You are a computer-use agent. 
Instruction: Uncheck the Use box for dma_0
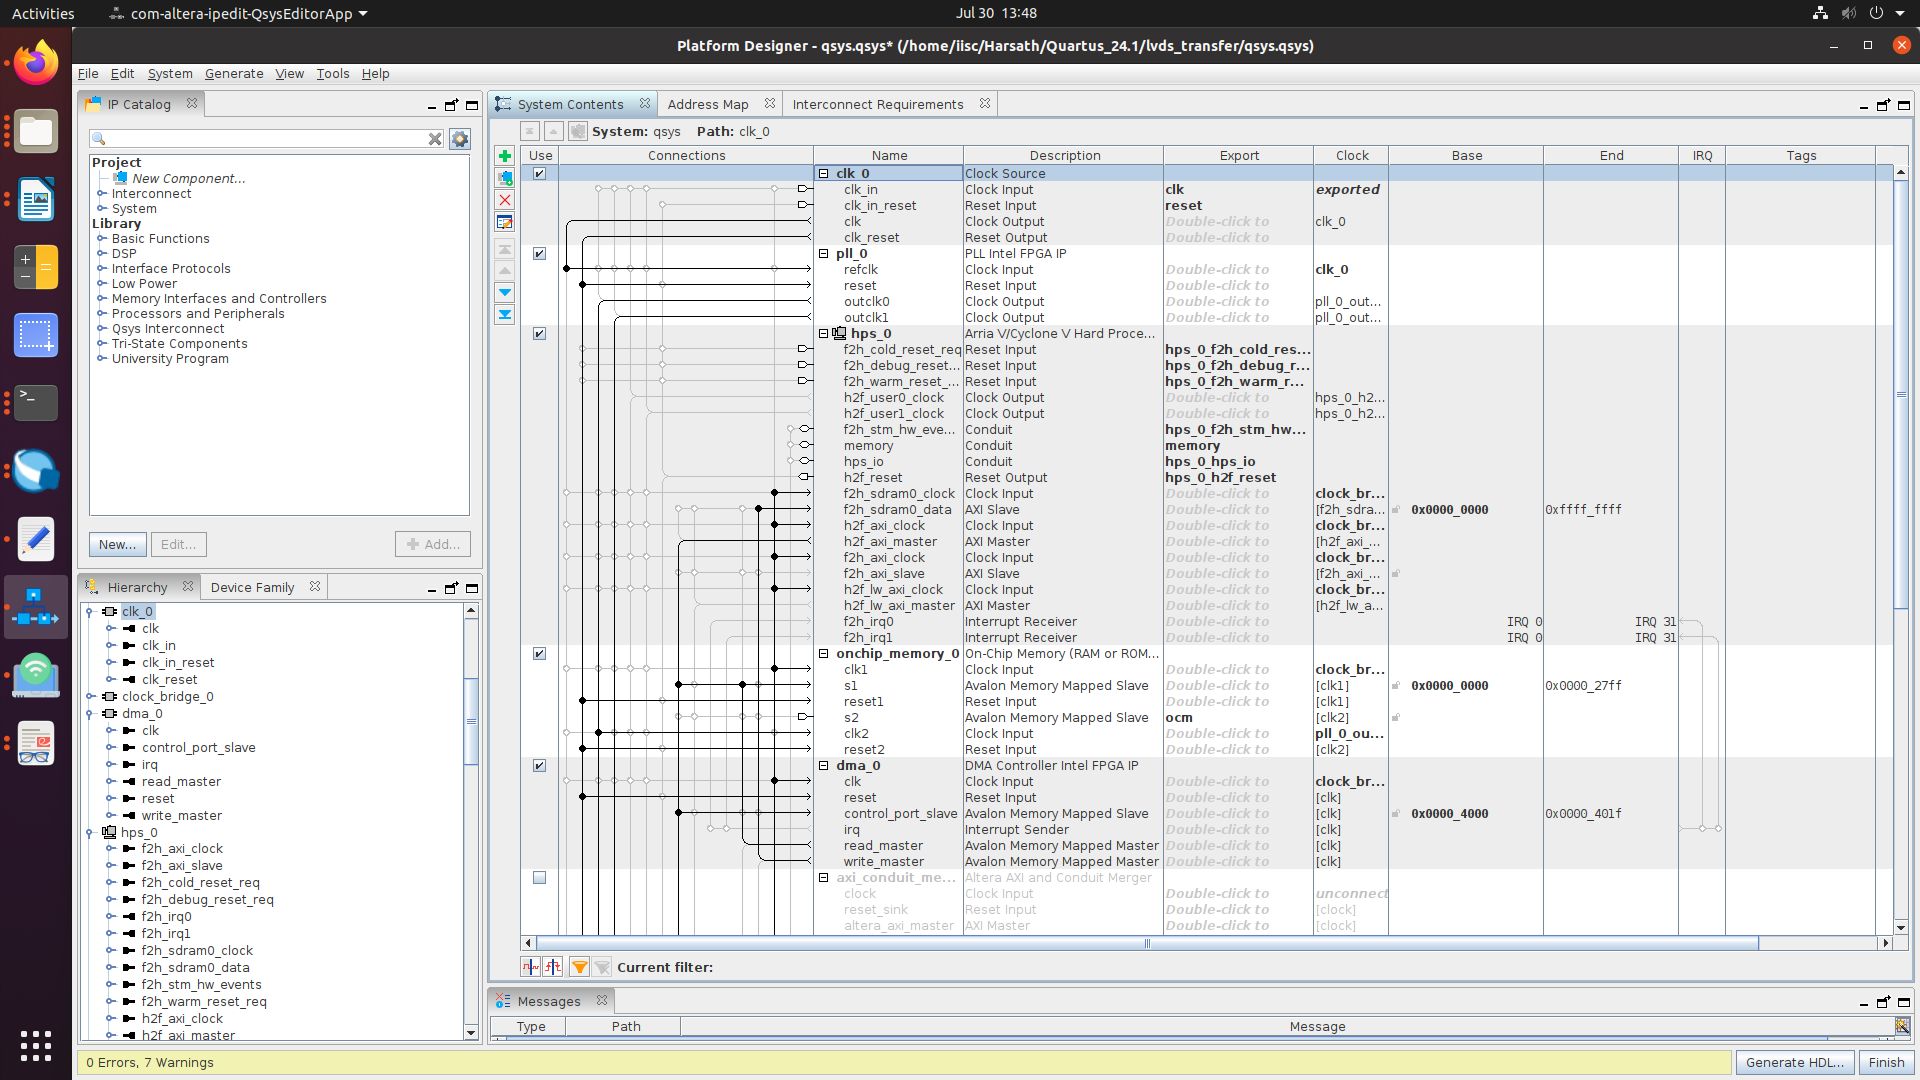(x=540, y=765)
